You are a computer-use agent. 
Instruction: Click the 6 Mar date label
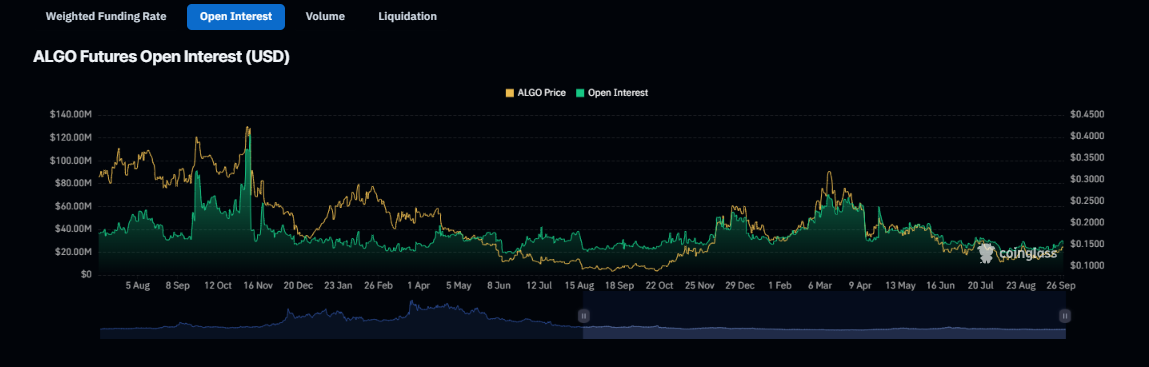tap(820, 286)
